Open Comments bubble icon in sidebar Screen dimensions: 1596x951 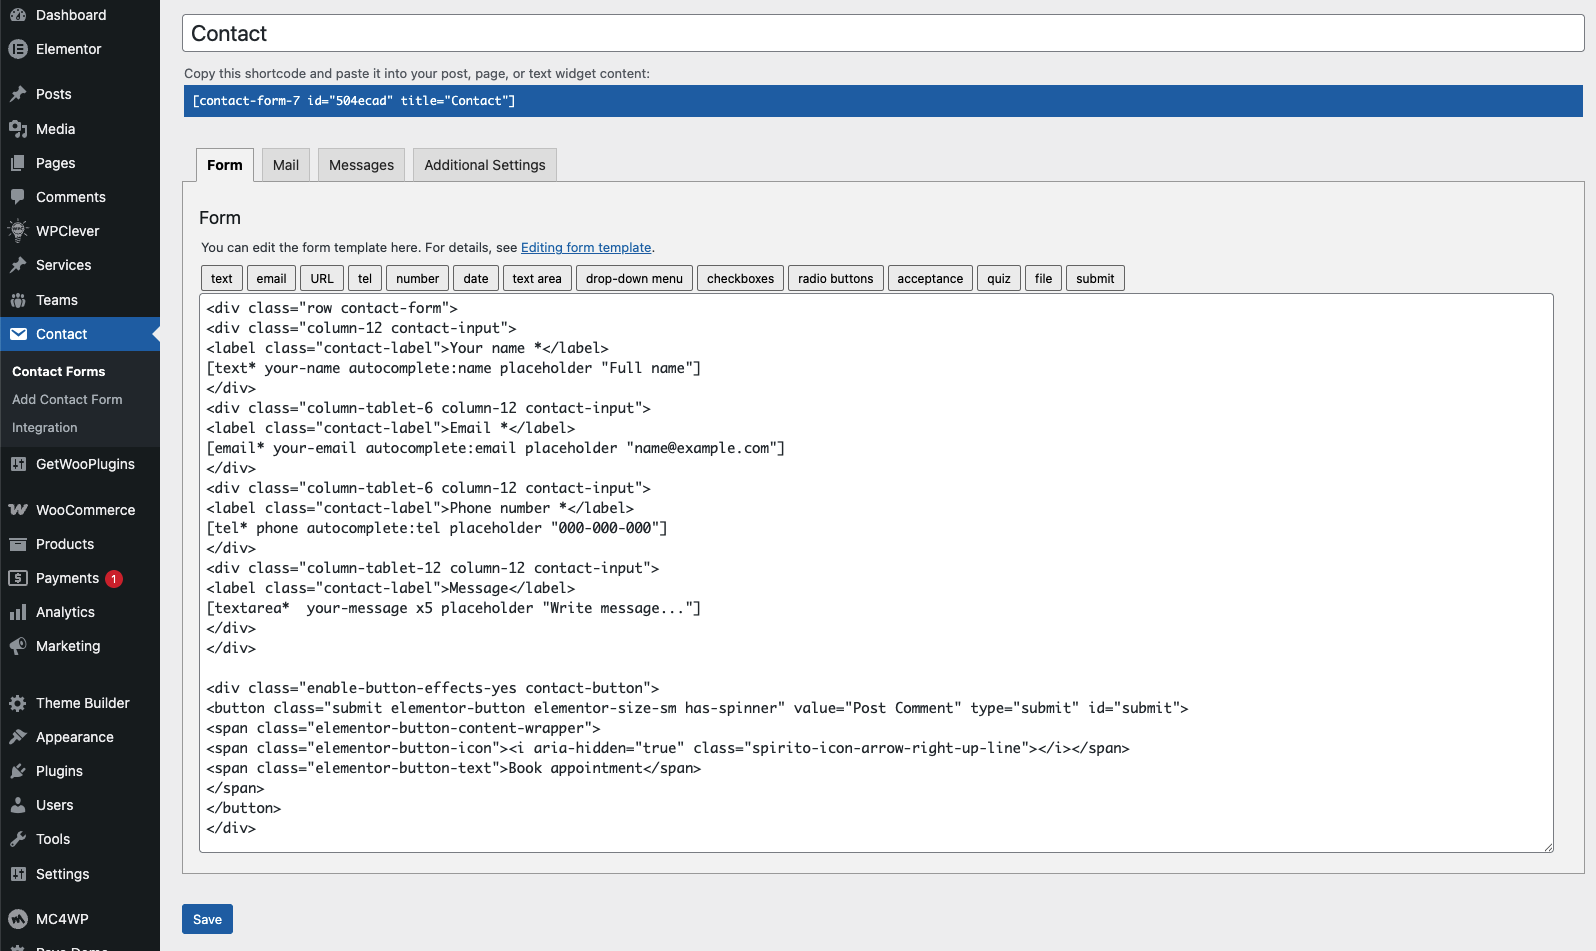(18, 197)
